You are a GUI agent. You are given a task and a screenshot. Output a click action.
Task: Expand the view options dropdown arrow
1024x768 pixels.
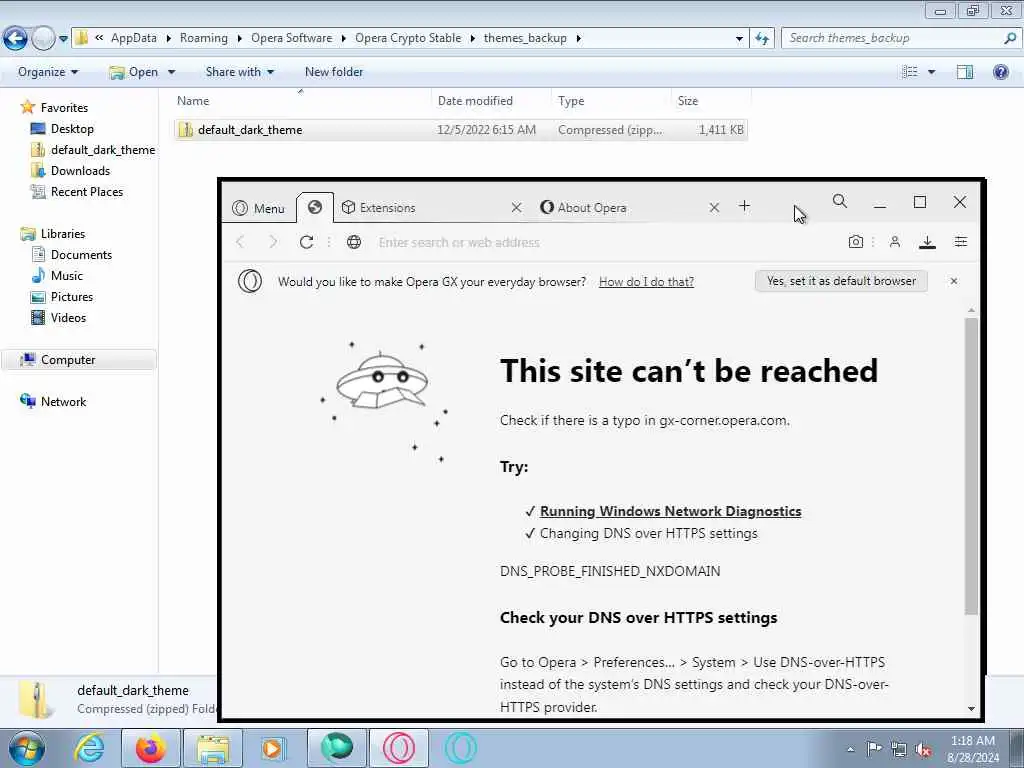point(931,72)
